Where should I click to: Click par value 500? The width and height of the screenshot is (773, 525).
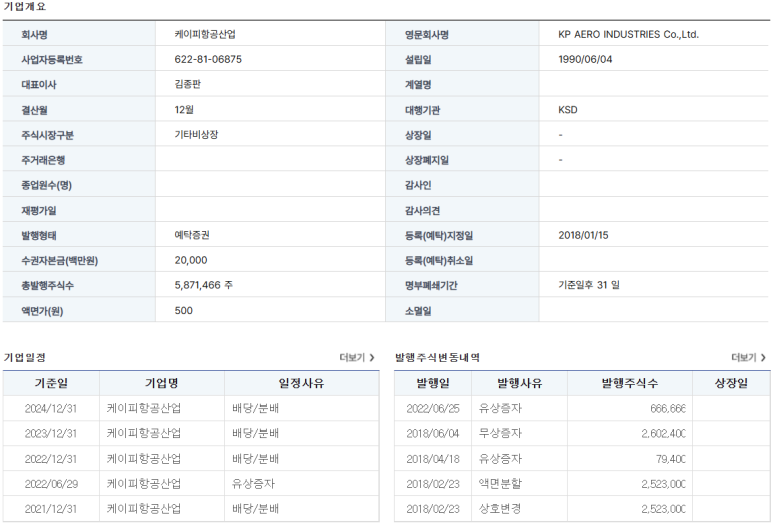coord(183,311)
